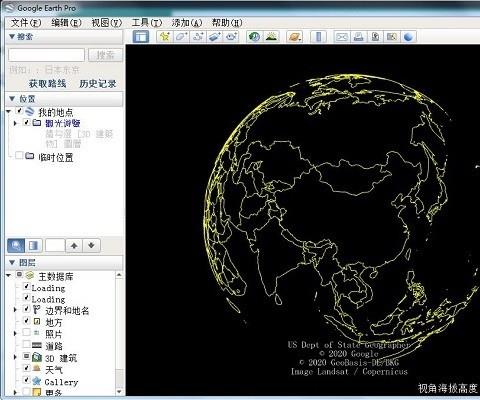Click the save image icon
This screenshot has width=480, height=400.
(x=375, y=36)
